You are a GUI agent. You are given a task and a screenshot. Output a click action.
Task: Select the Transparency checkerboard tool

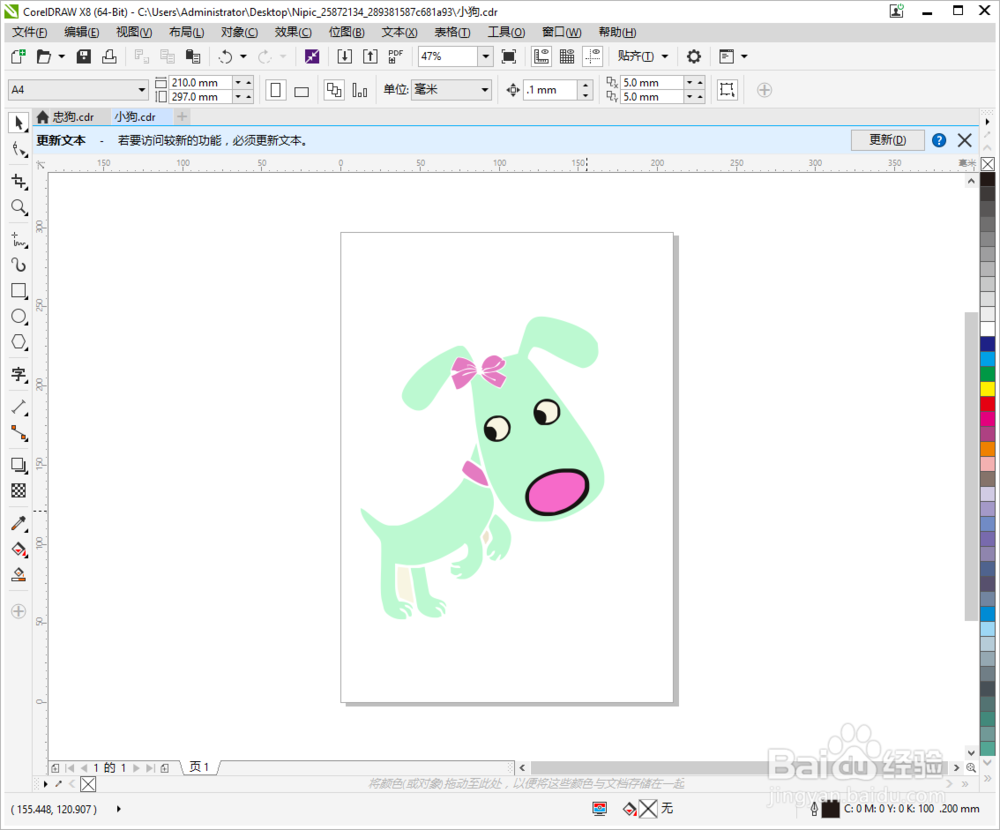(x=19, y=491)
